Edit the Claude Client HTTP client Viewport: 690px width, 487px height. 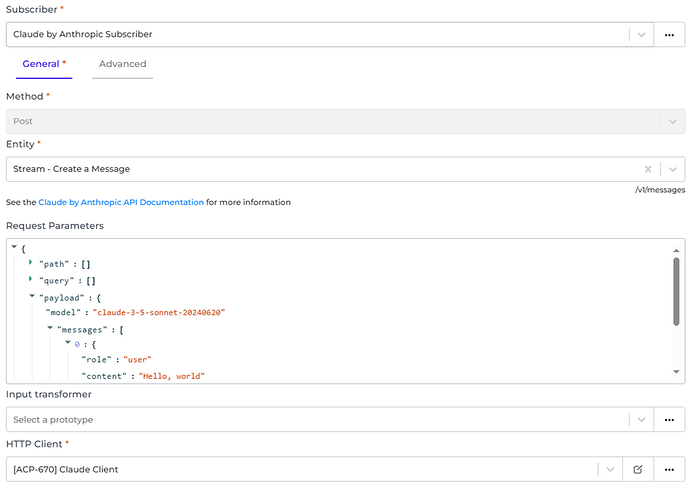click(x=638, y=469)
